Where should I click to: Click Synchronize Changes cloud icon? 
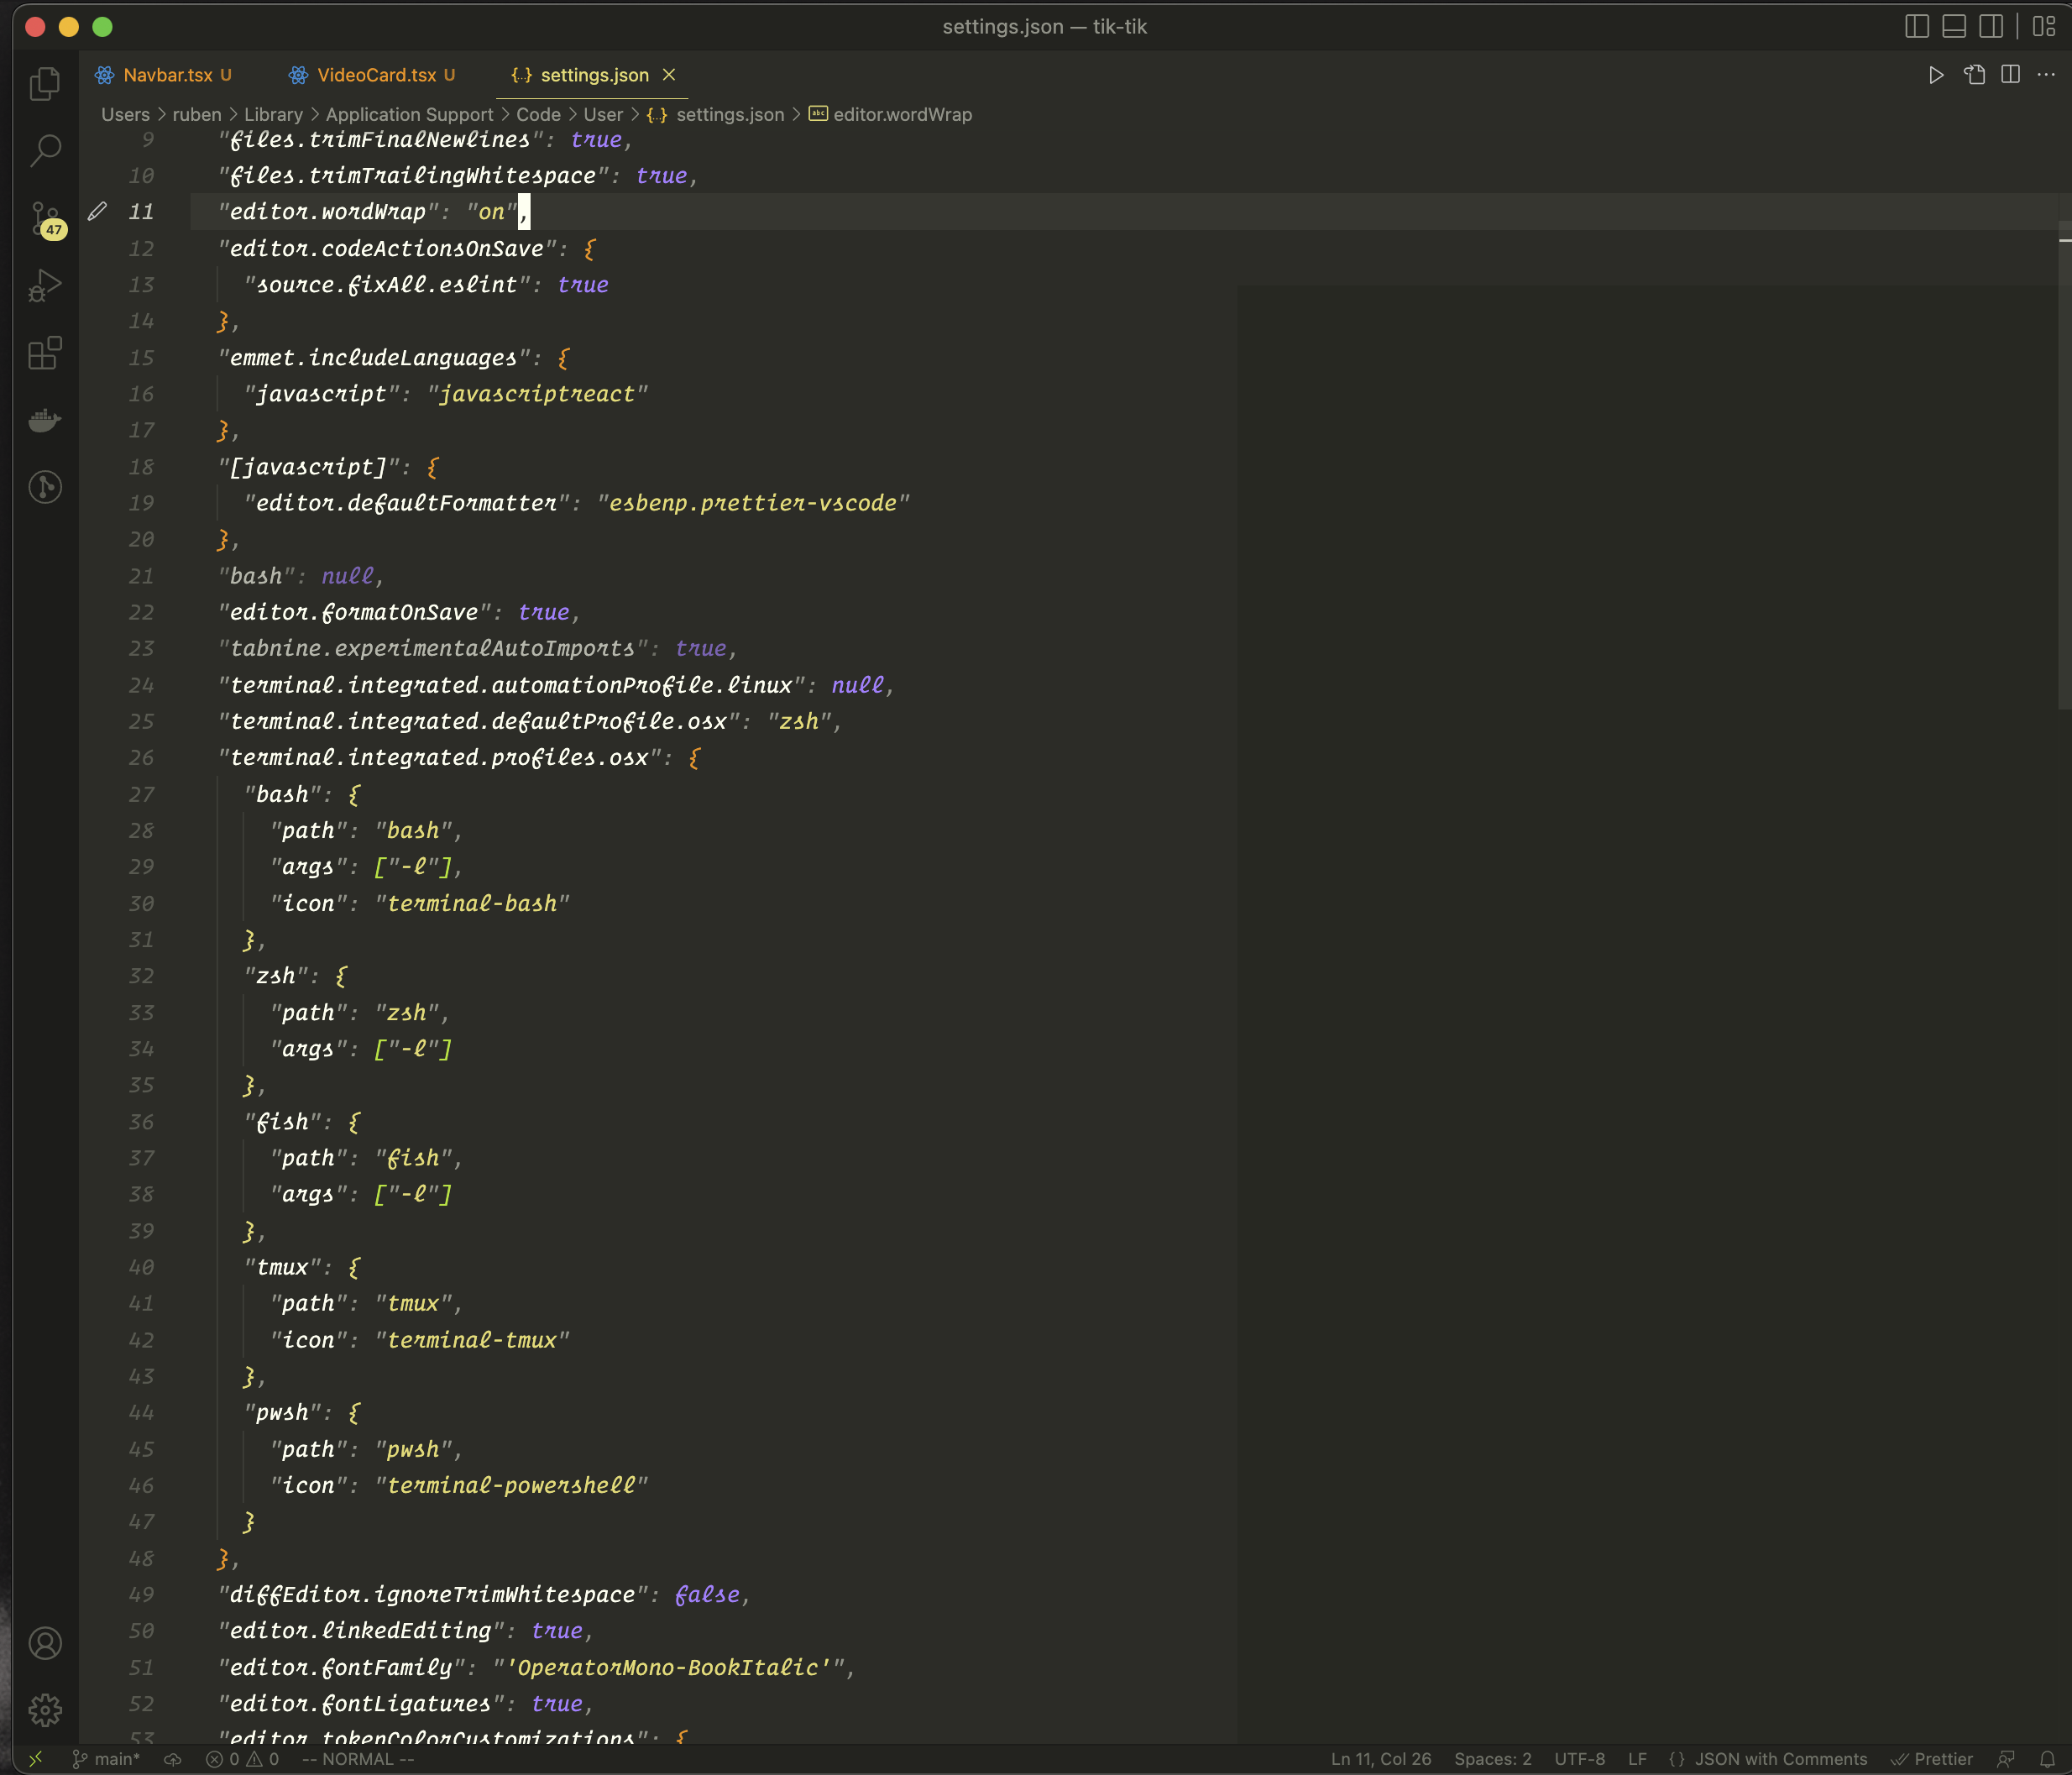[173, 1759]
